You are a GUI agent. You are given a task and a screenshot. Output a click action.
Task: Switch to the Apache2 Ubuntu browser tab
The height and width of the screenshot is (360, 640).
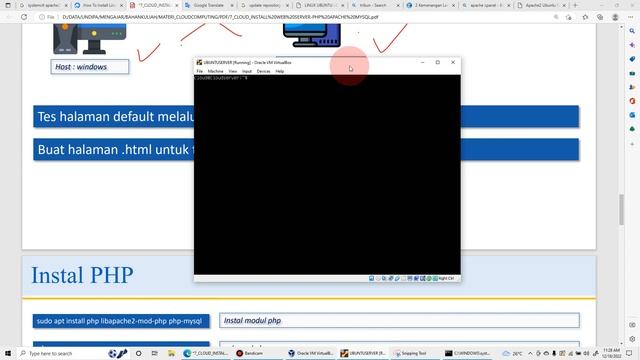tap(541, 5)
